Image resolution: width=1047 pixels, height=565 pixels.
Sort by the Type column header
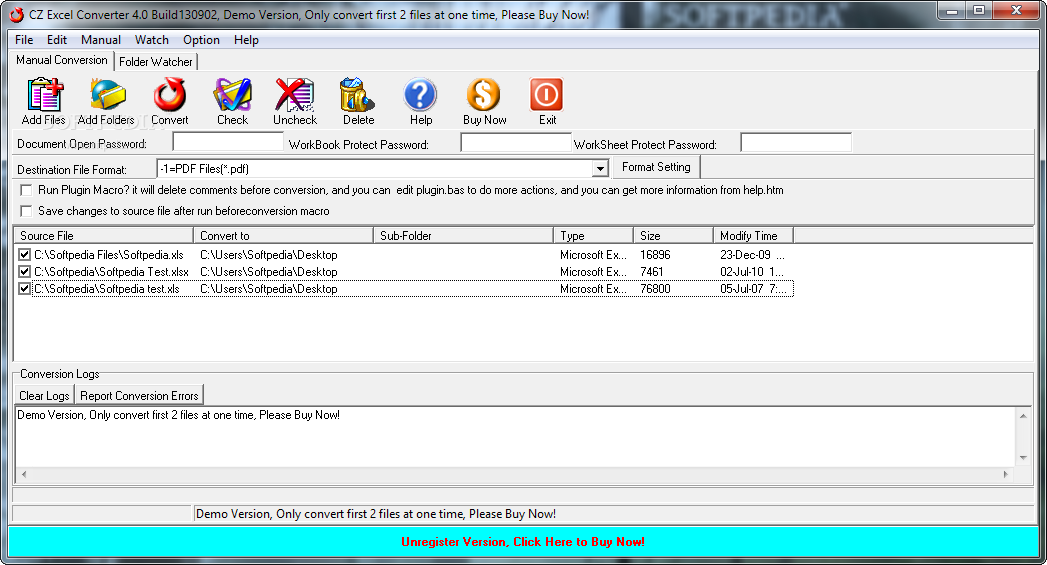(594, 236)
